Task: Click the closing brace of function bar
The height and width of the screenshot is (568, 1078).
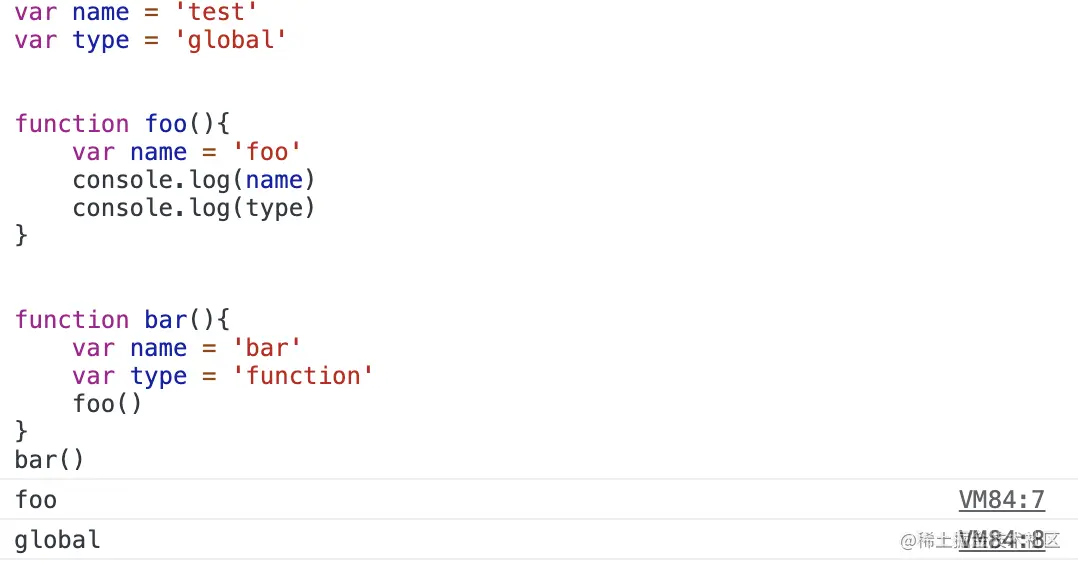Action: (x=21, y=431)
